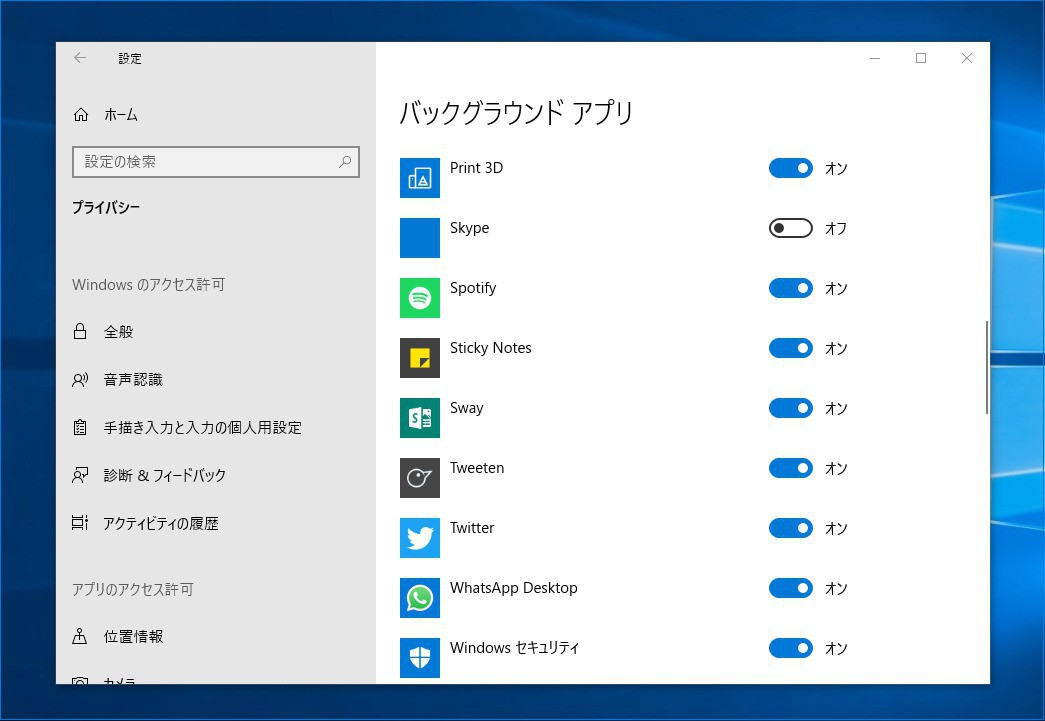
Task: Disable the Twitter background toggle
Action: (790, 528)
